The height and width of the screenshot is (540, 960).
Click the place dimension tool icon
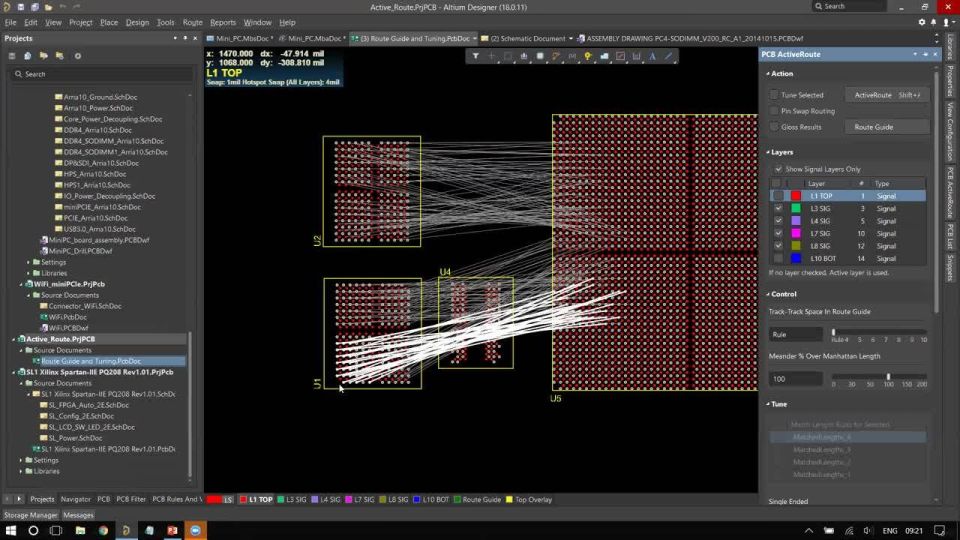[x=636, y=56]
